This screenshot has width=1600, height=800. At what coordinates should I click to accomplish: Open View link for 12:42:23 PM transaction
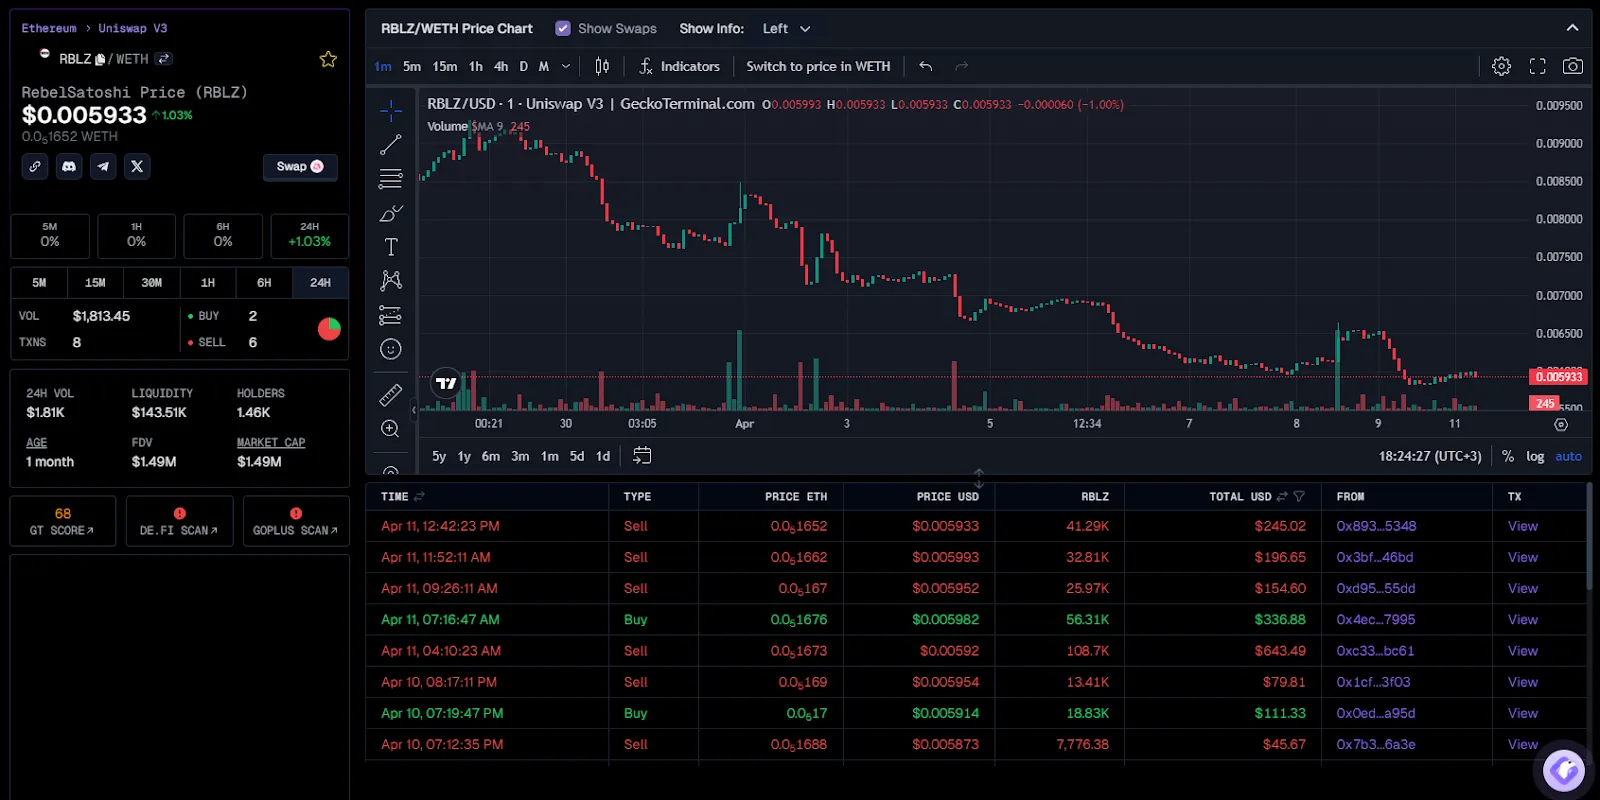point(1523,526)
